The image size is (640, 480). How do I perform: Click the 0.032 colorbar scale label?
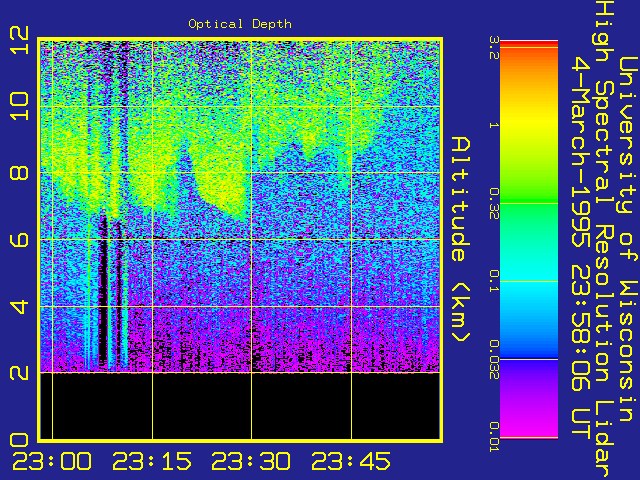click(x=494, y=359)
